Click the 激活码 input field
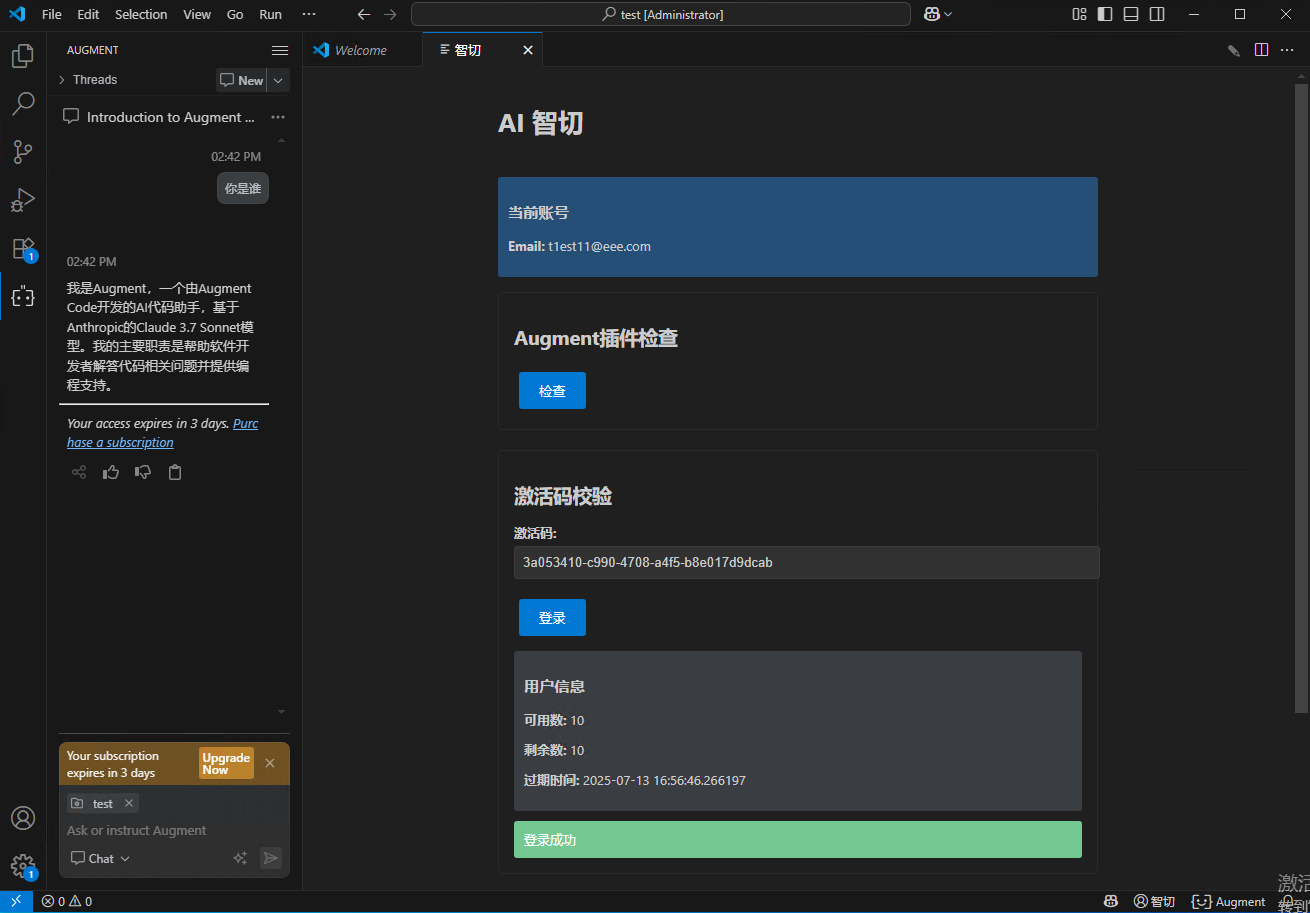The height and width of the screenshot is (913, 1310). tap(806, 562)
